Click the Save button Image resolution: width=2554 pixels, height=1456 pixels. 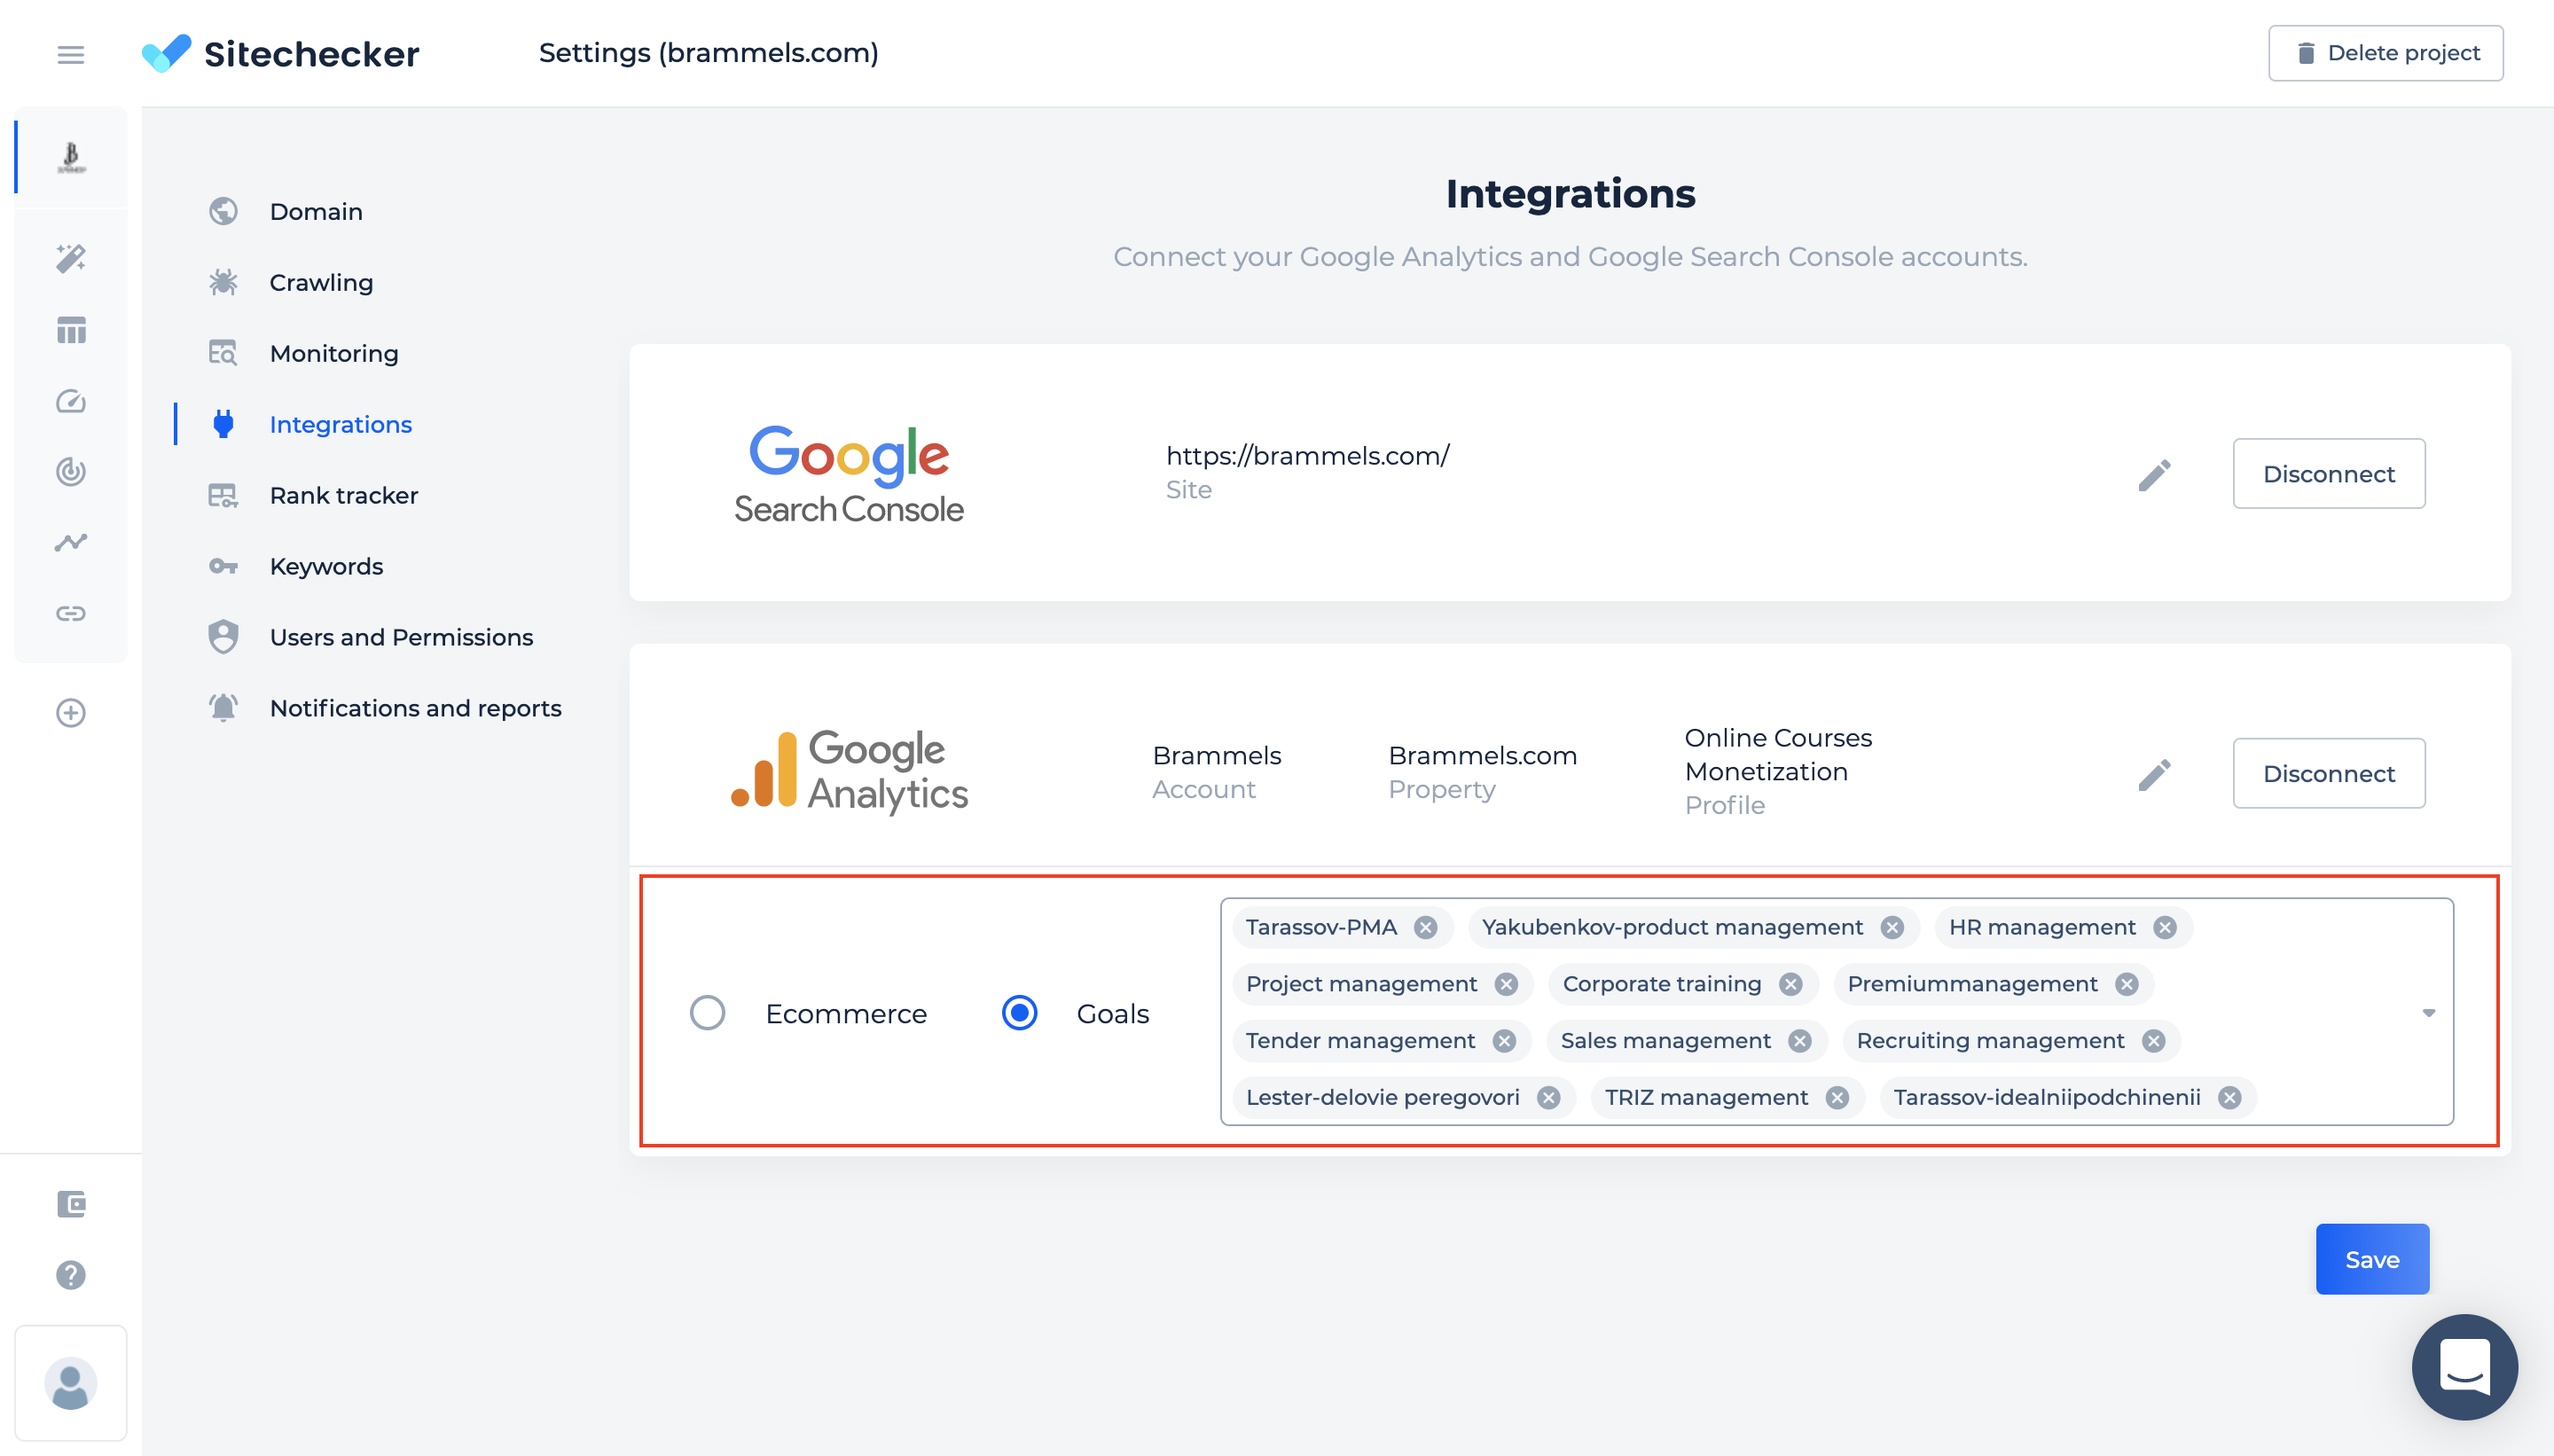click(x=2371, y=1259)
